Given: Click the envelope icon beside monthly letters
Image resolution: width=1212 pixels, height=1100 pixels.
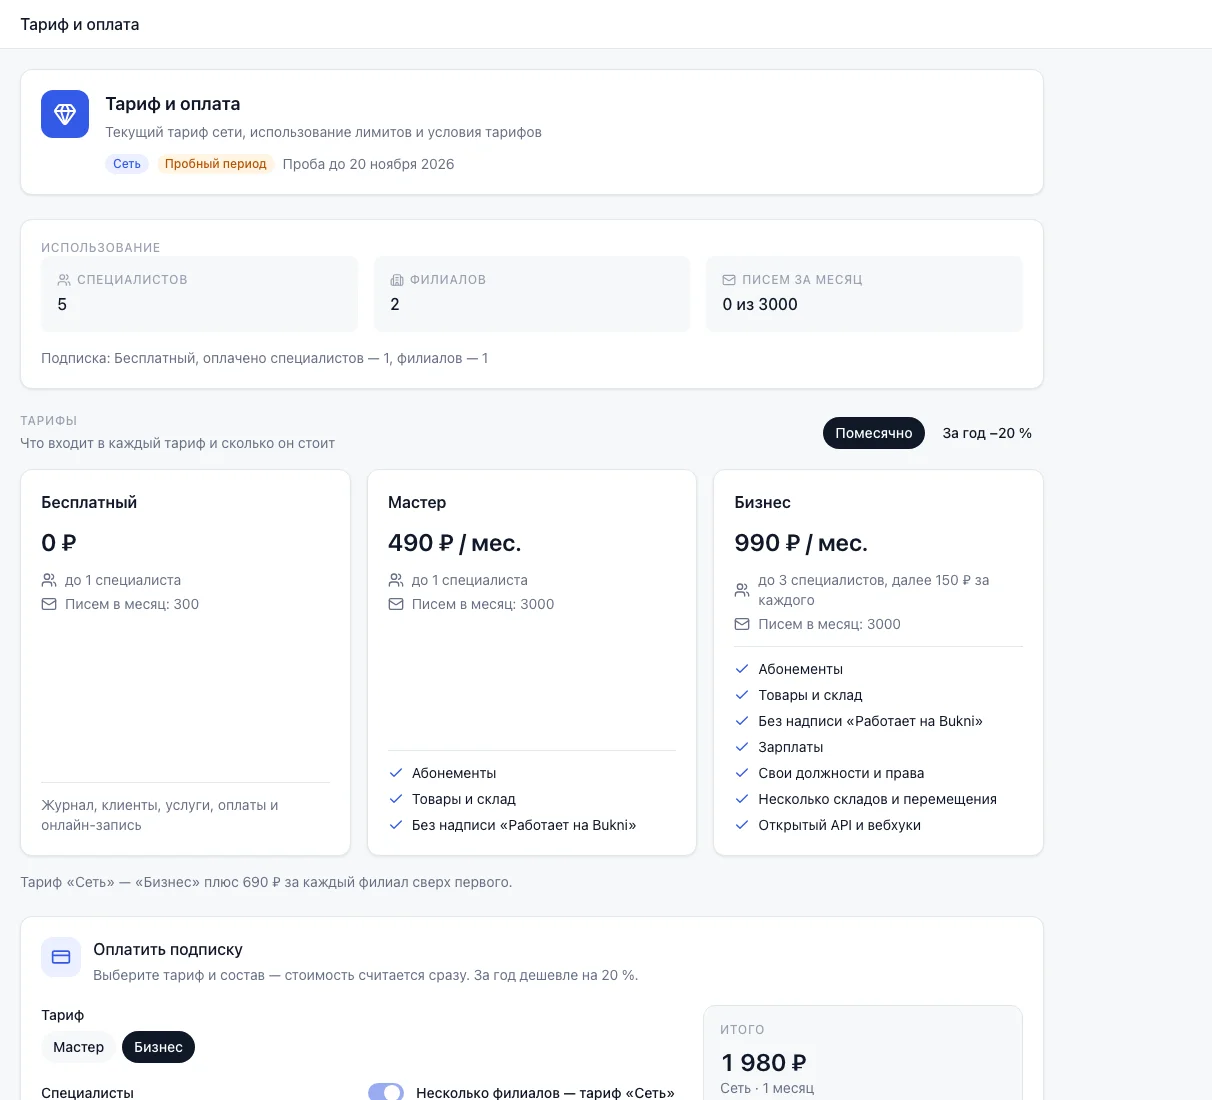Looking at the screenshot, I should [x=729, y=280].
